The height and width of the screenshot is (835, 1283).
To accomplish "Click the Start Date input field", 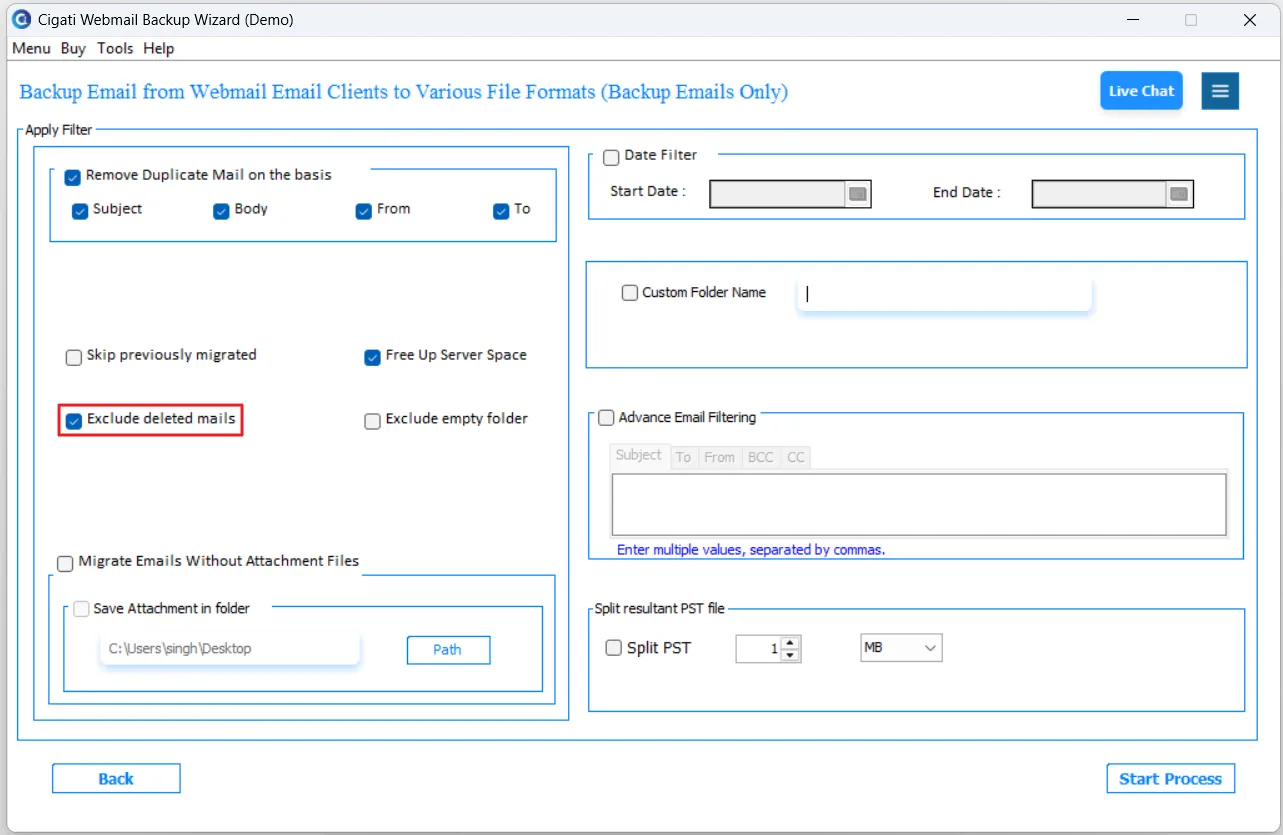I will click(x=778, y=194).
